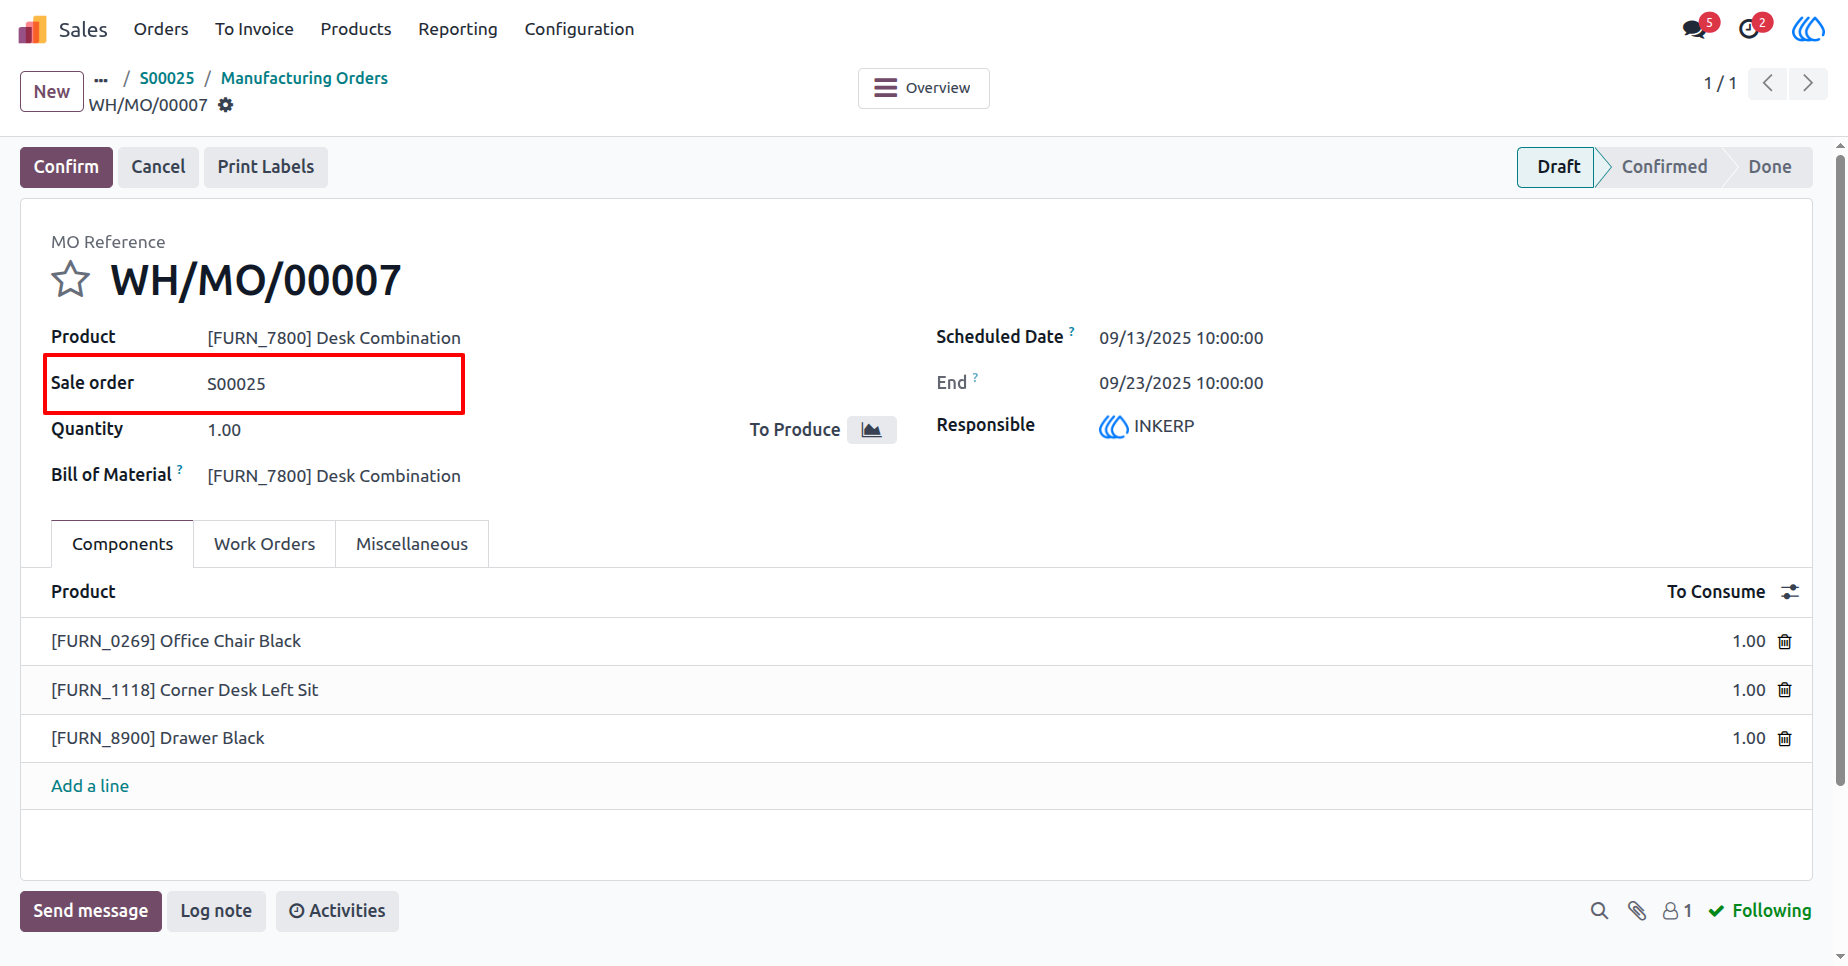Open the Products menu
1848x966 pixels.
click(356, 29)
